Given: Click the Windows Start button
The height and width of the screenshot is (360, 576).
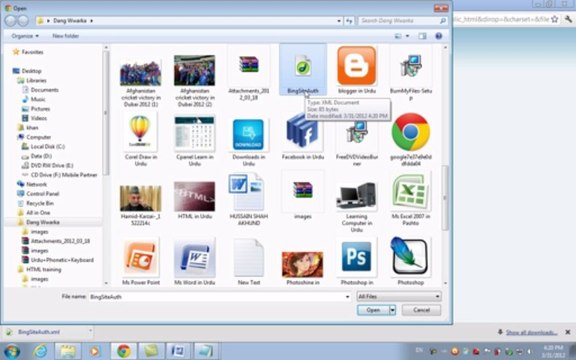Looking at the screenshot, I should (12, 351).
